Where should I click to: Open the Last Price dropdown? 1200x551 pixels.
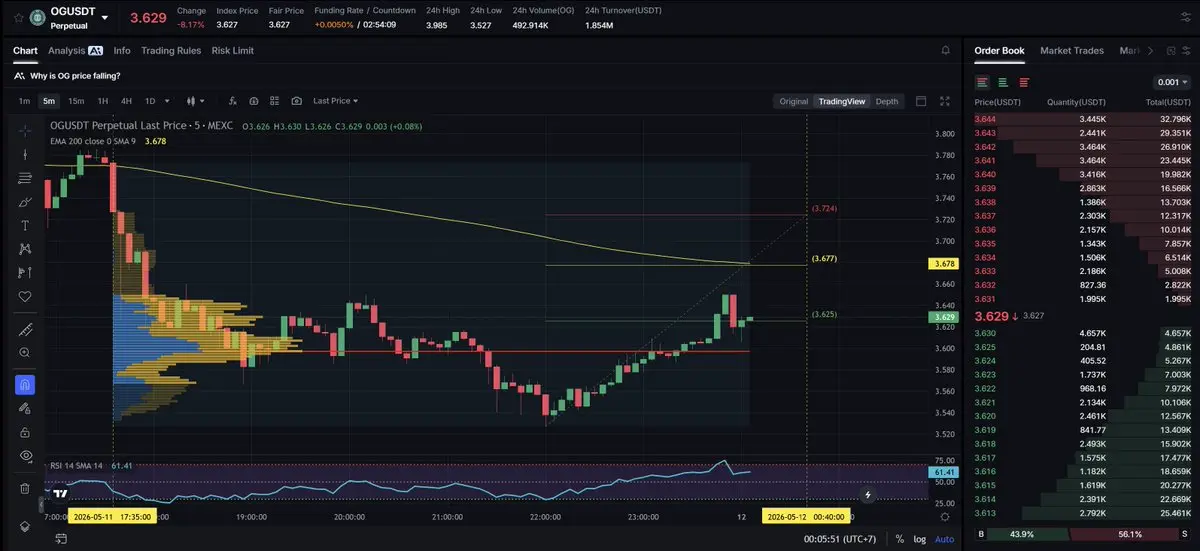click(335, 101)
